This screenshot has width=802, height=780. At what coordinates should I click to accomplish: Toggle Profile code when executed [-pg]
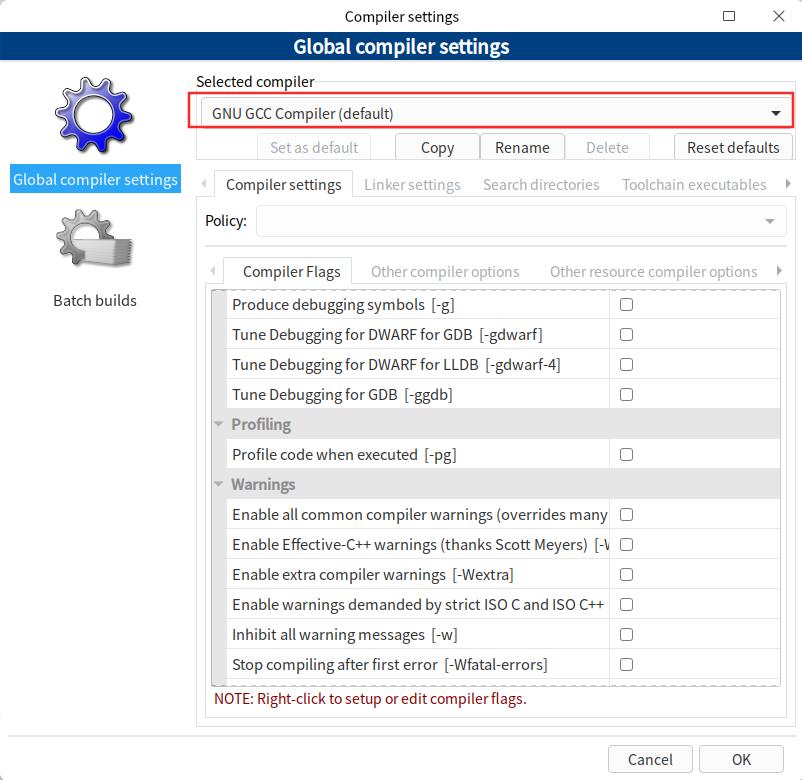click(x=626, y=455)
